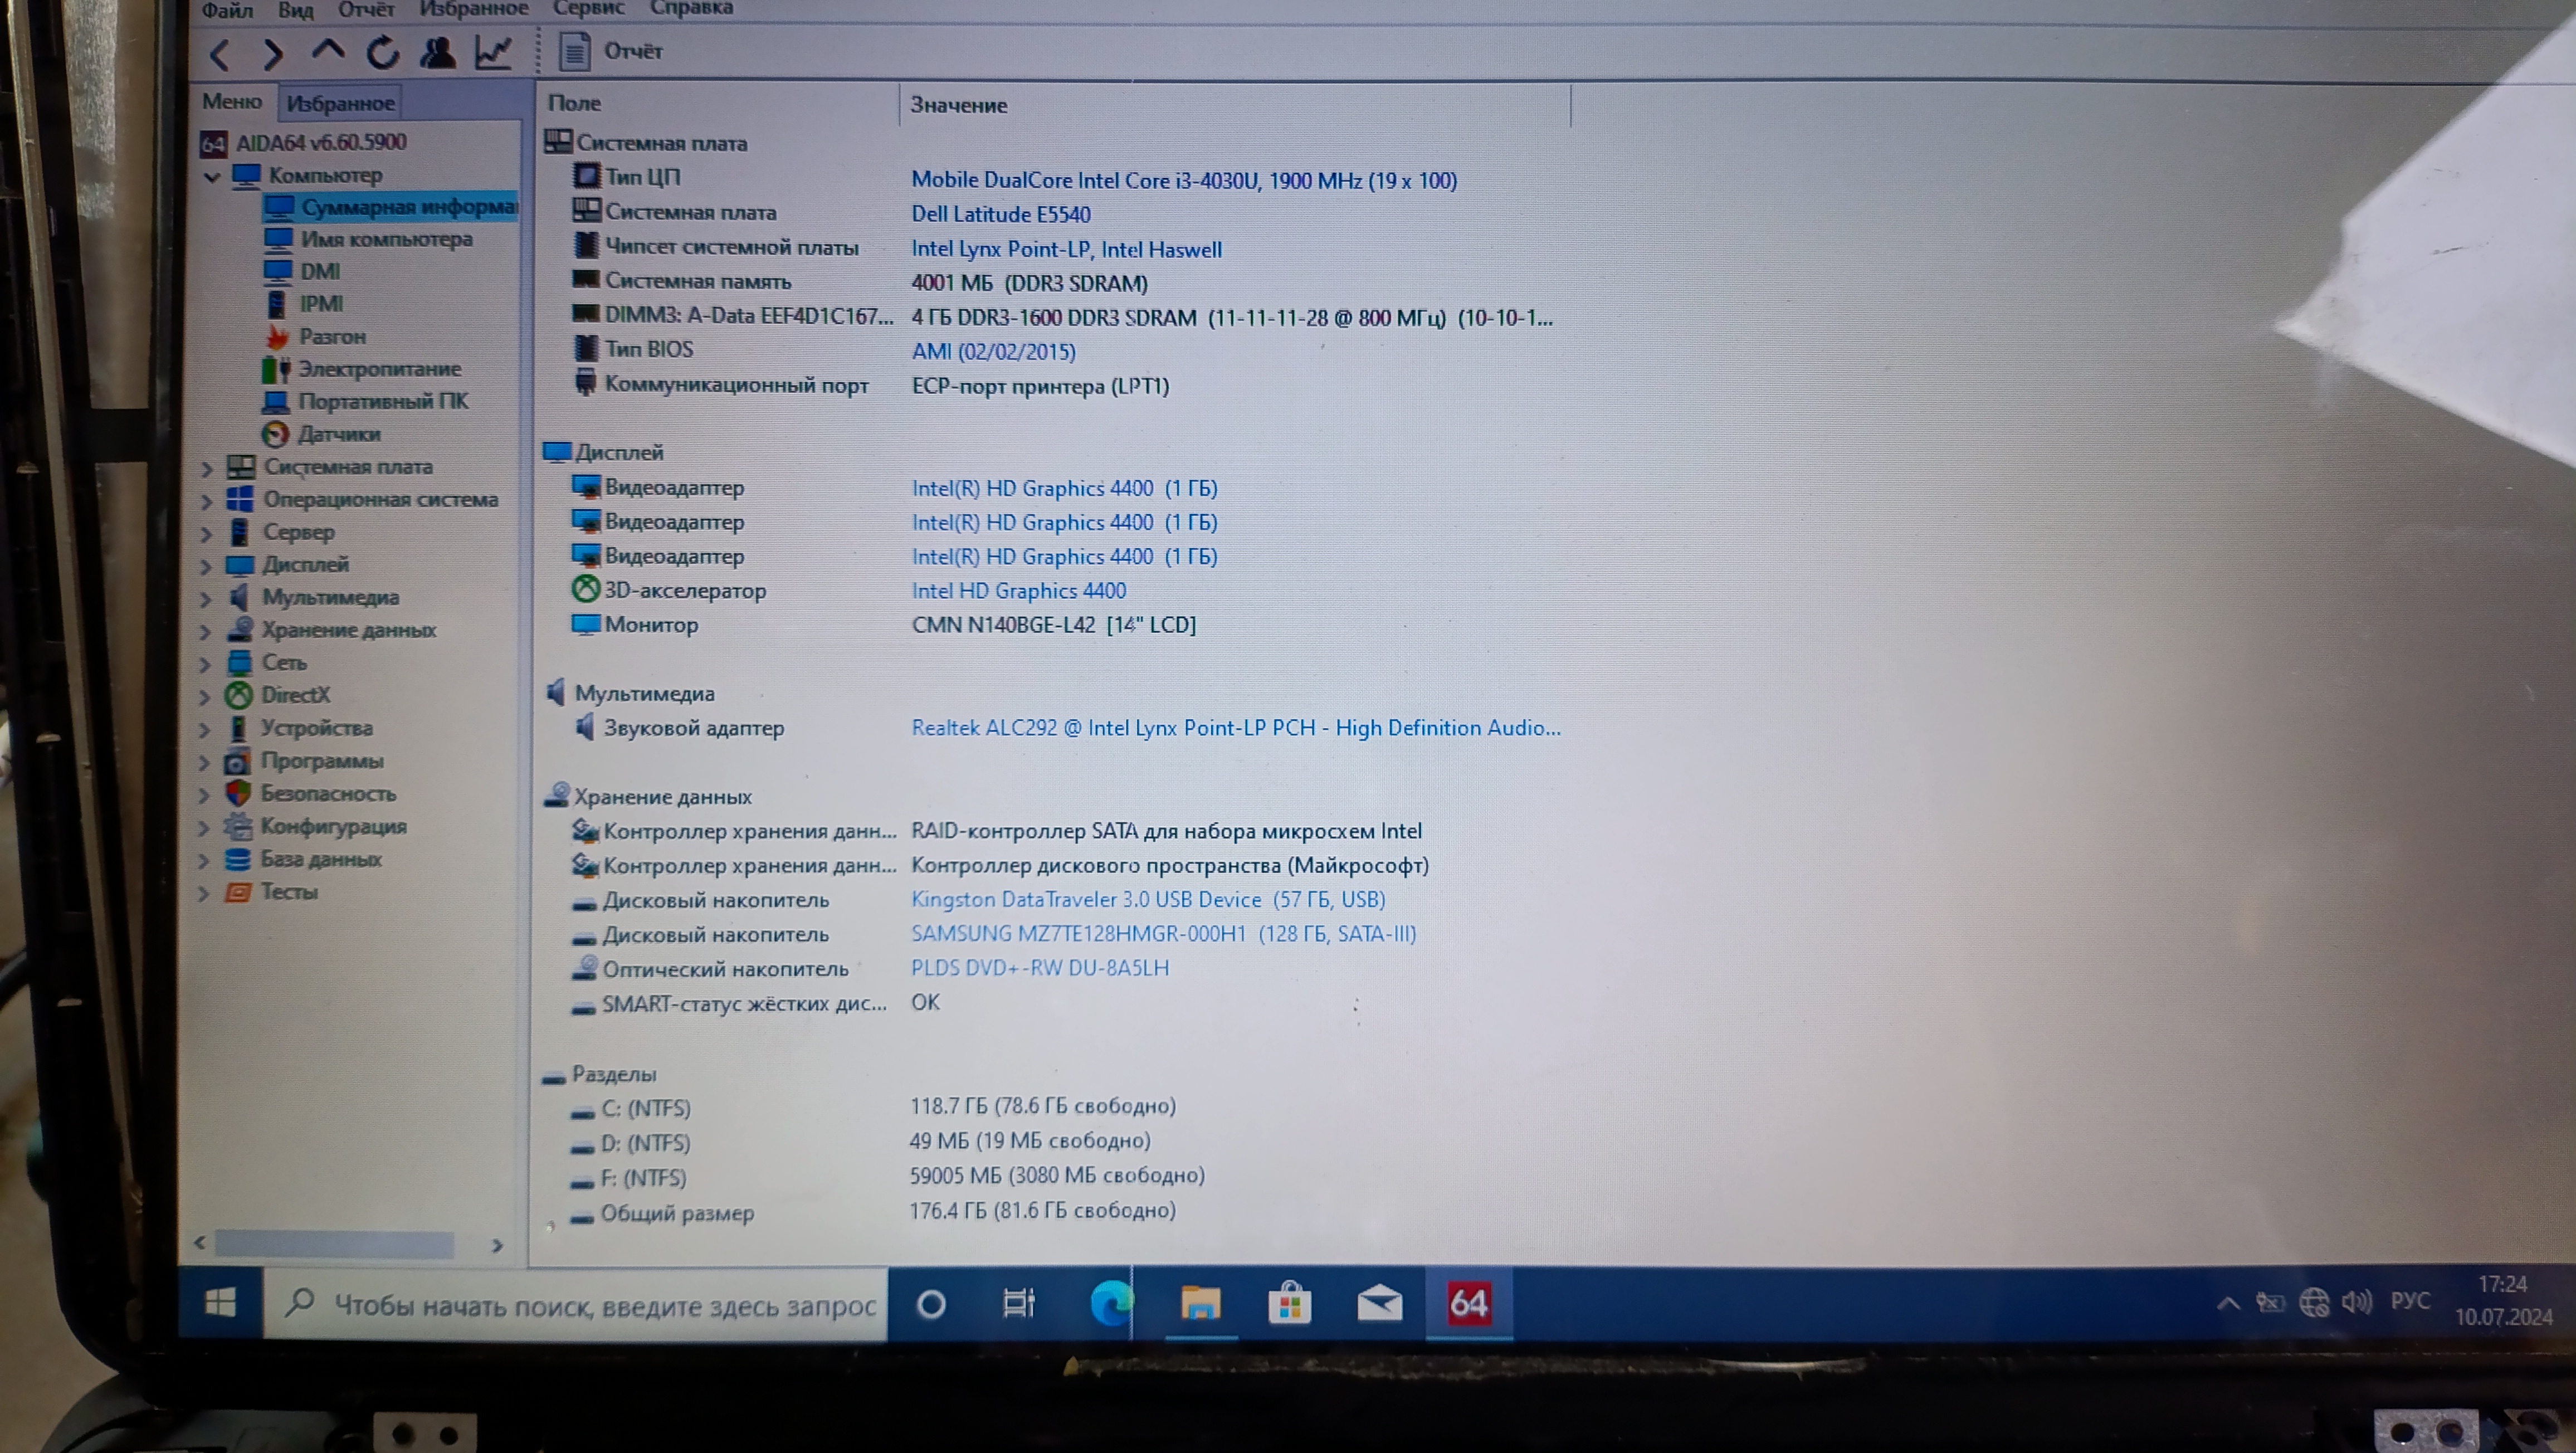The width and height of the screenshot is (2576, 1453).
Task: Open the Kingston DataTraveler 3.0 USB link
Action: point(1148,899)
